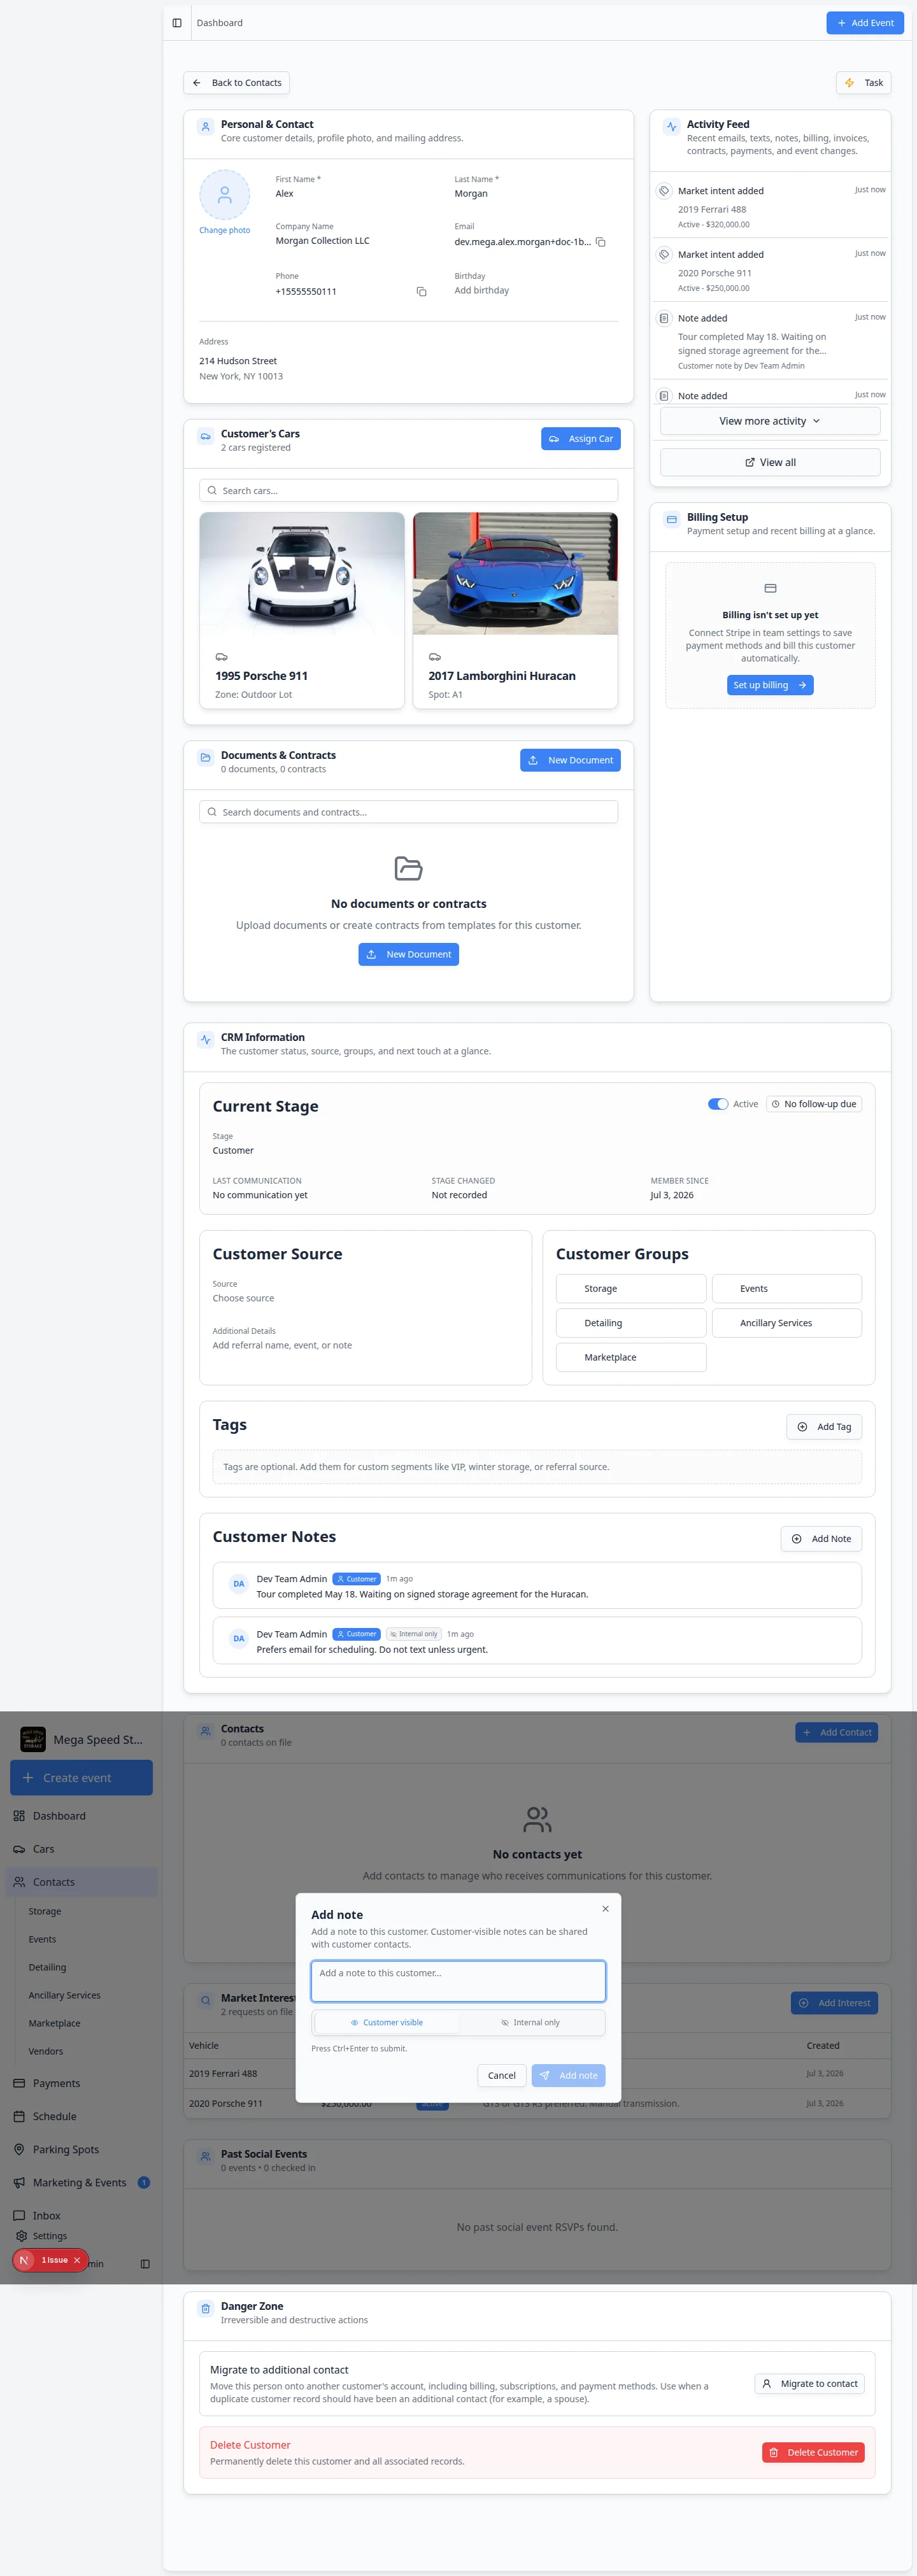This screenshot has width=917, height=2576.
Task: Click the CRM Information pulse icon
Action: [x=205, y=1040]
